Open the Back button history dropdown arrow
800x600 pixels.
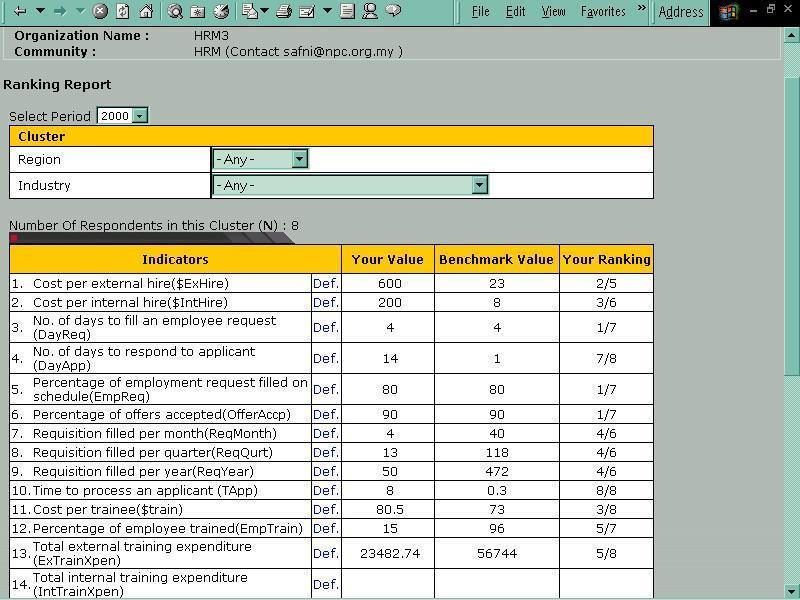(x=40, y=12)
